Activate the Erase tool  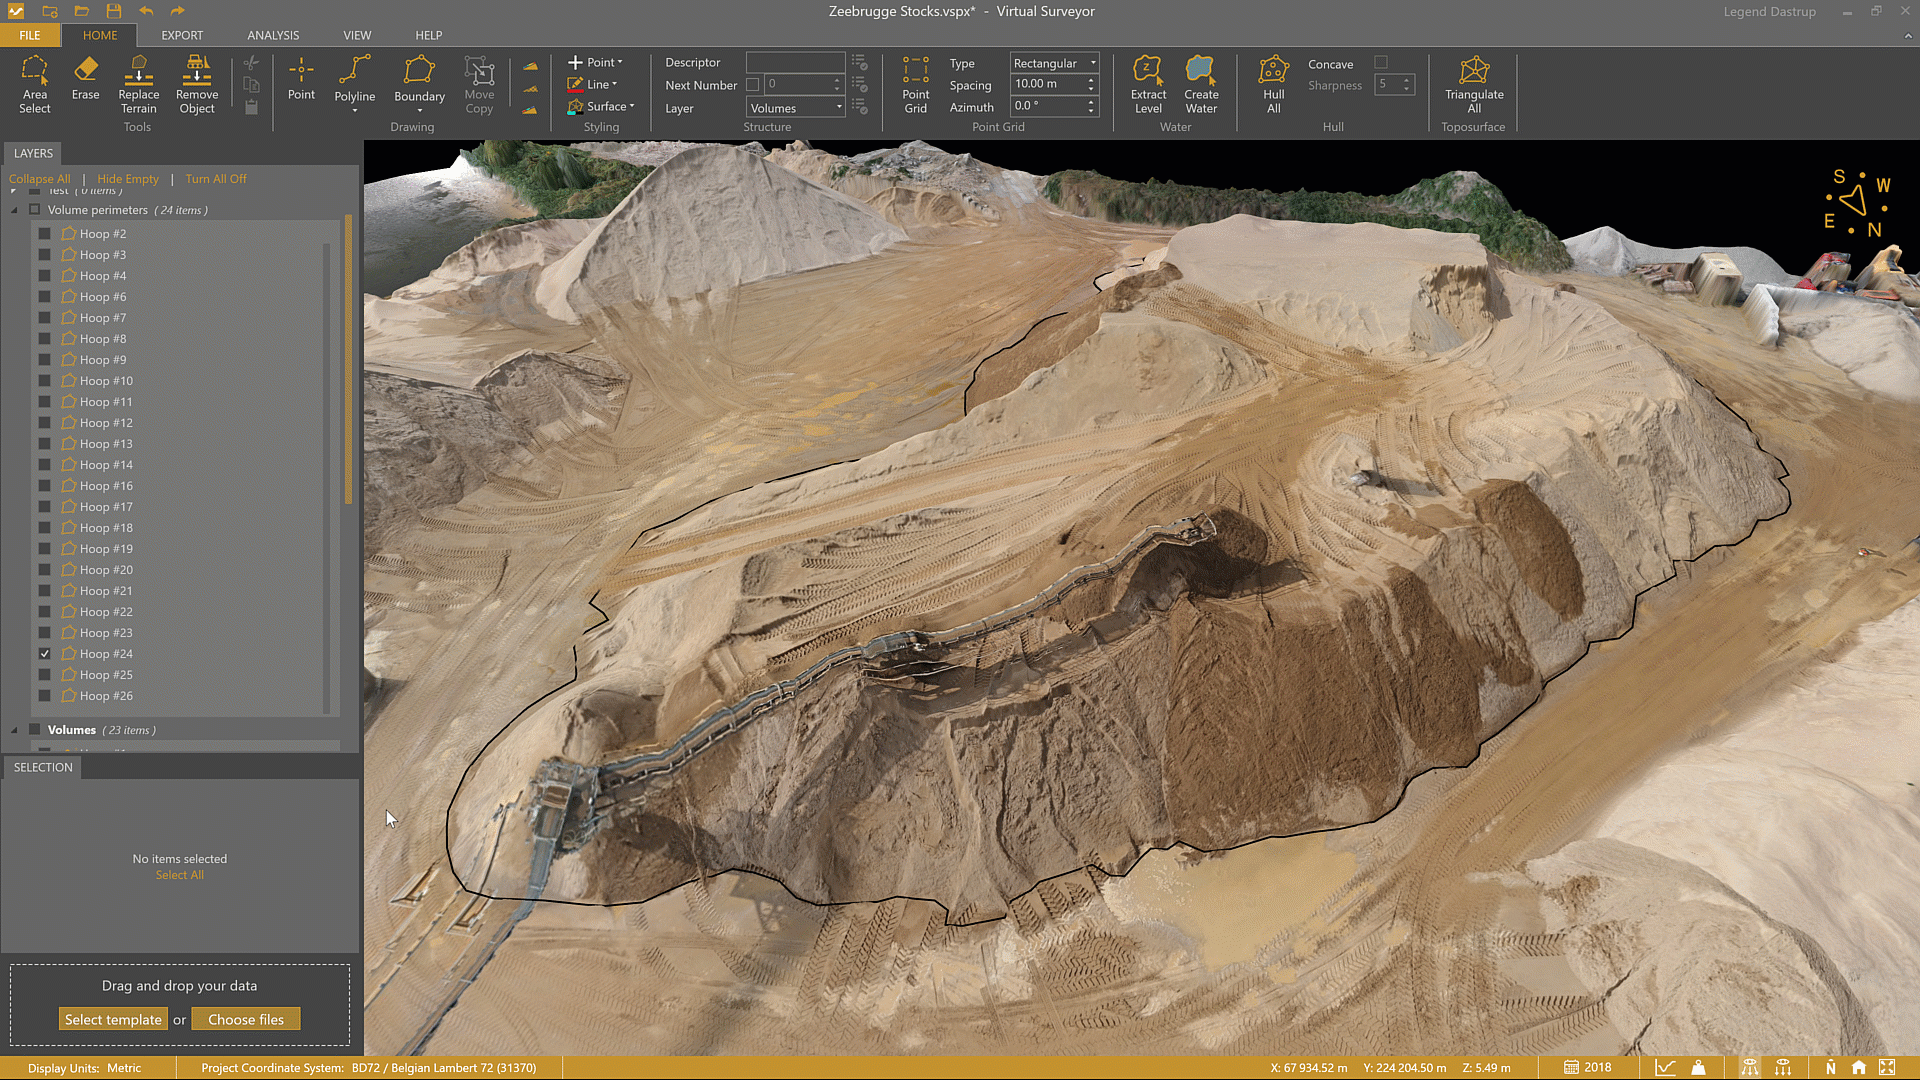click(x=85, y=79)
